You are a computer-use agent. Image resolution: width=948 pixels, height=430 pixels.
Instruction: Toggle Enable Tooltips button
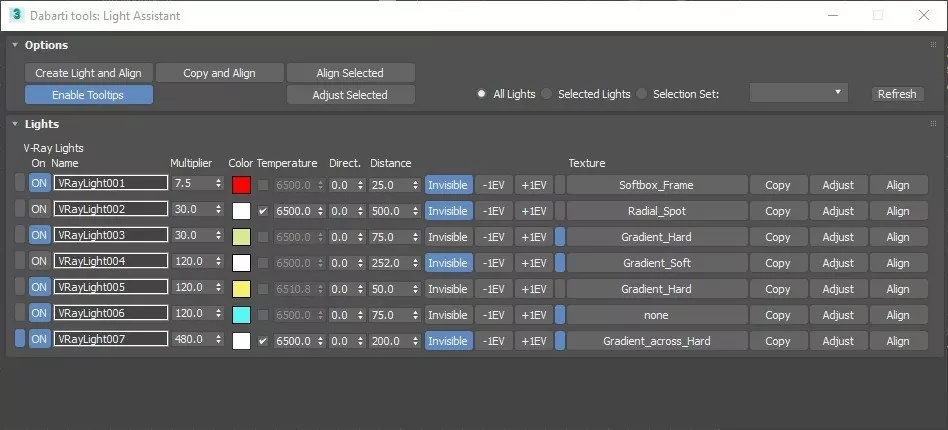point(88,95)
